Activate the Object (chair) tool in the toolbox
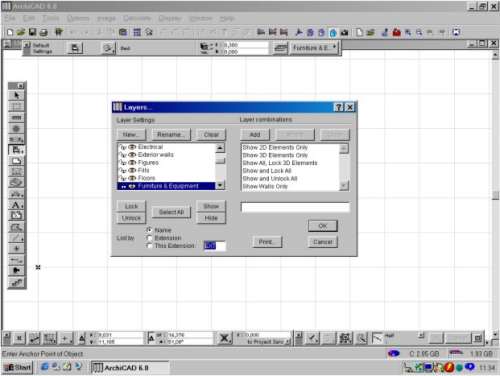500x376 pixels. point(16,150)
